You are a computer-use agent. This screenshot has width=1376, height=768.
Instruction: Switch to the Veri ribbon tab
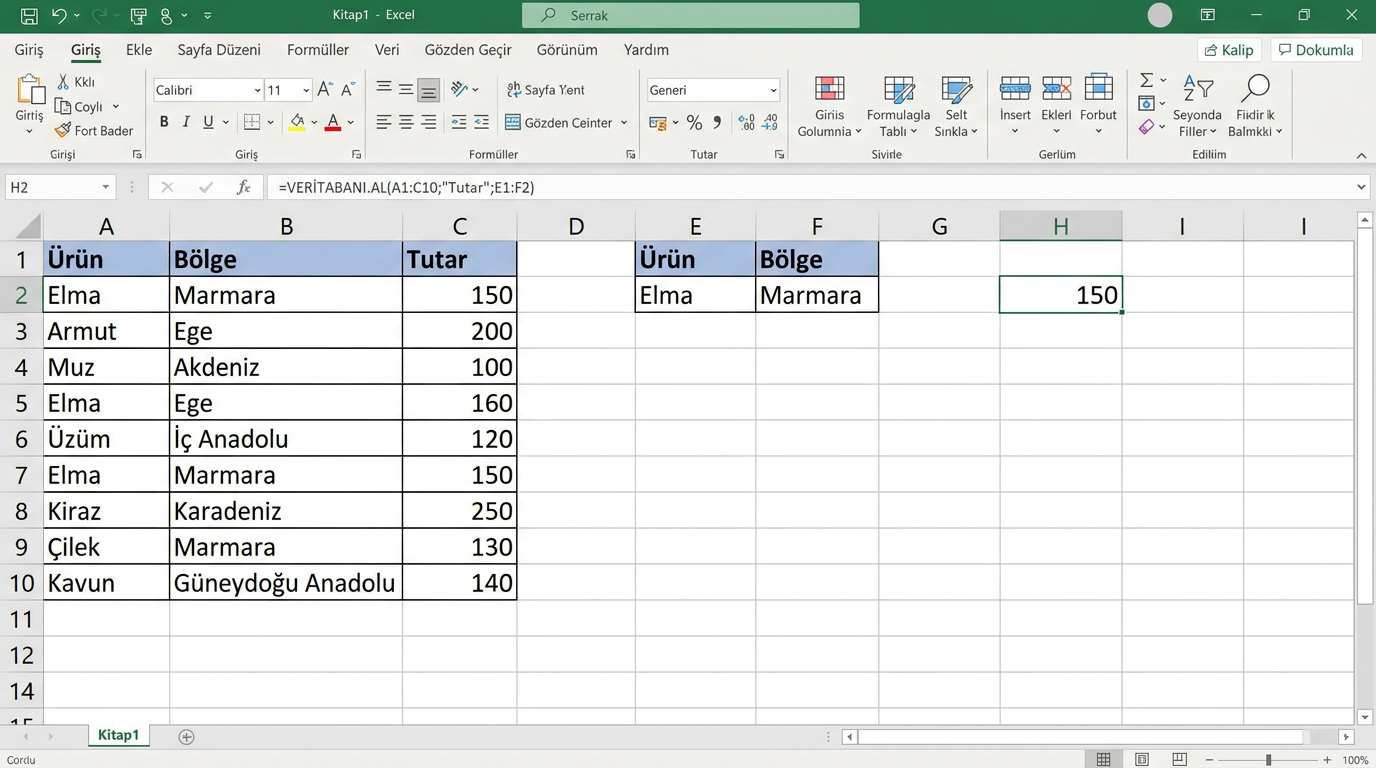(387, 50)
